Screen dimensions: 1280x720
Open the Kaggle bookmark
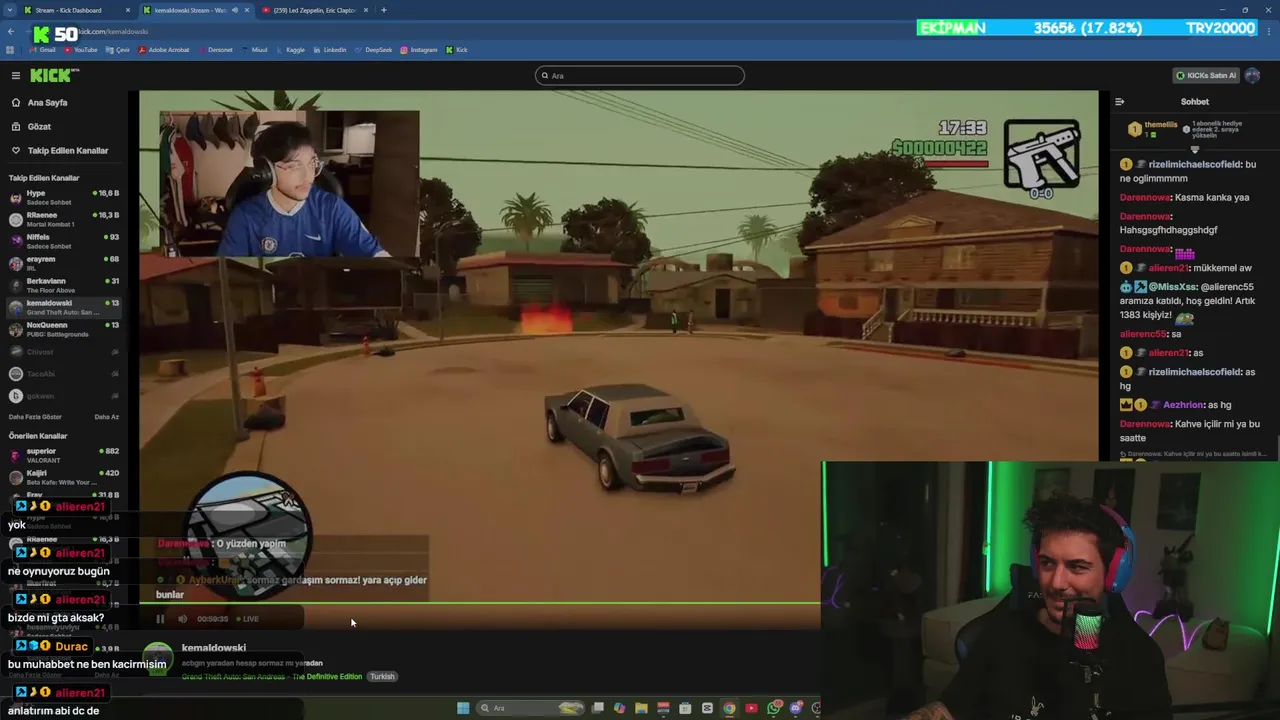click(x=290, y=50)
